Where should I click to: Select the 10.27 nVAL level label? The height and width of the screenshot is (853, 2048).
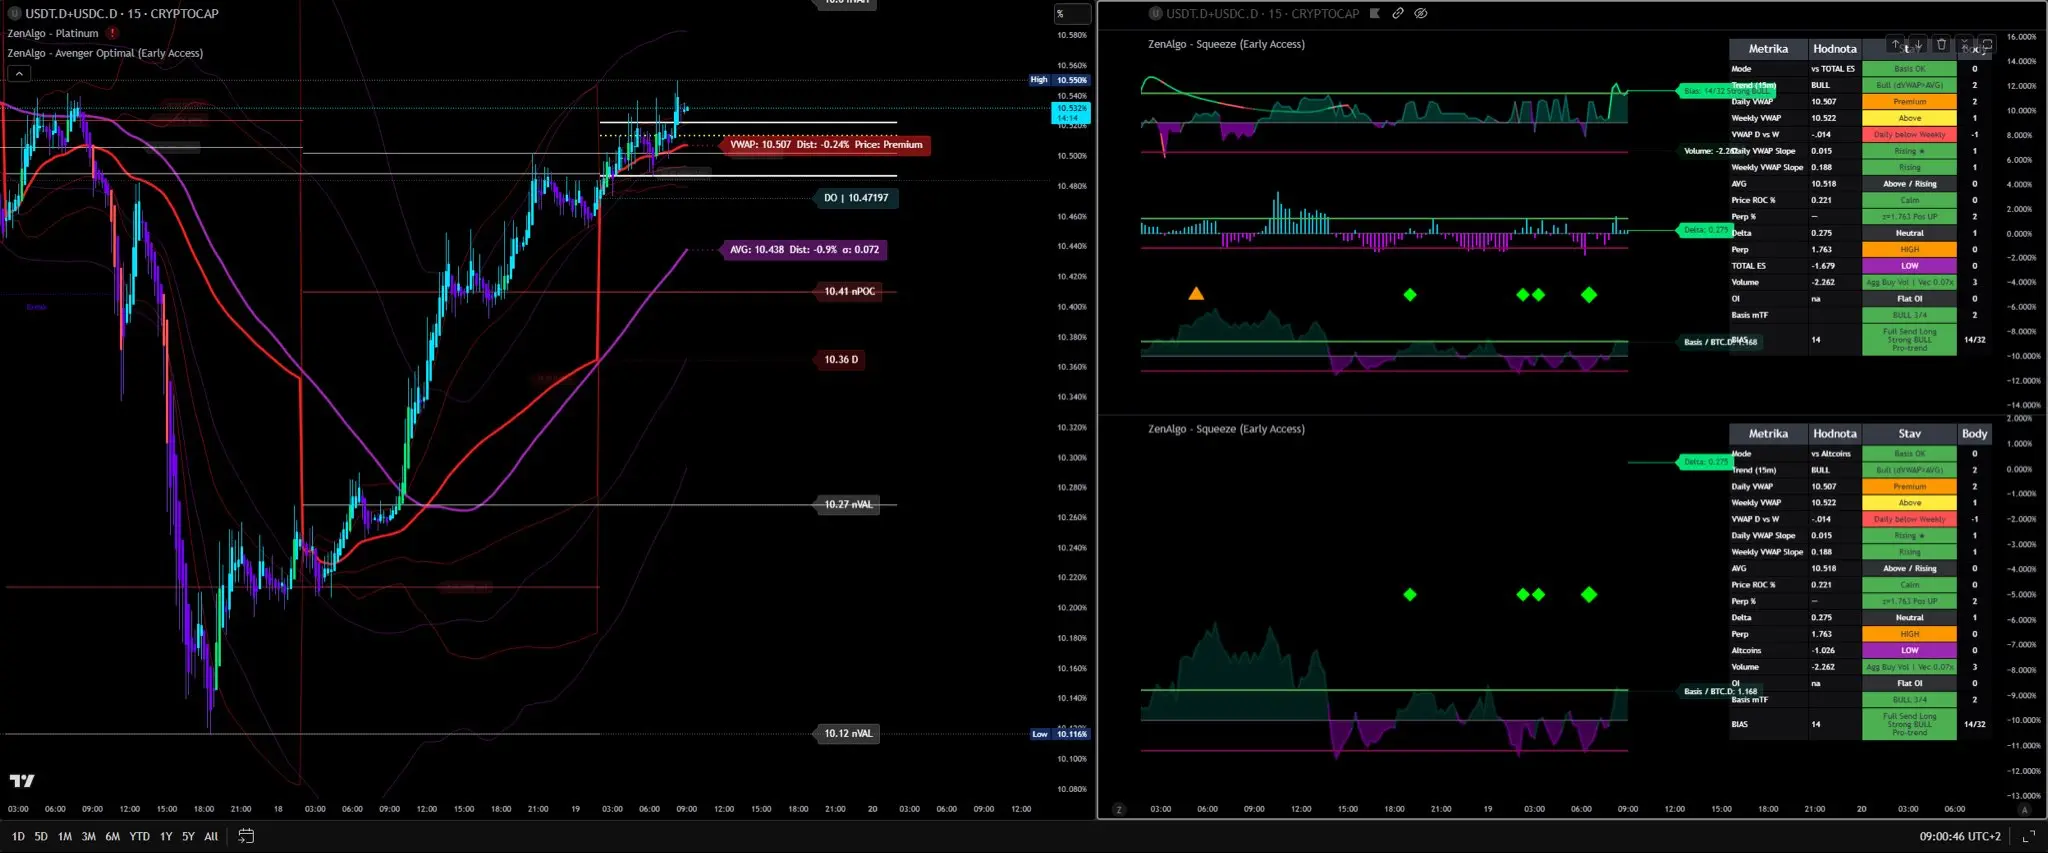[x=848, y=505]
